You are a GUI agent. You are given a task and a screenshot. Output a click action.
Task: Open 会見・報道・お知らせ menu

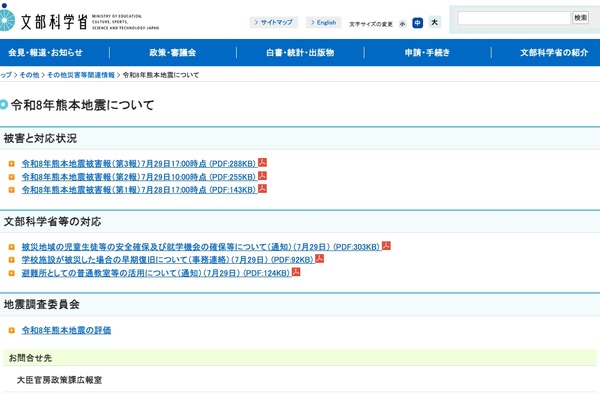click(x=46, y=53)
